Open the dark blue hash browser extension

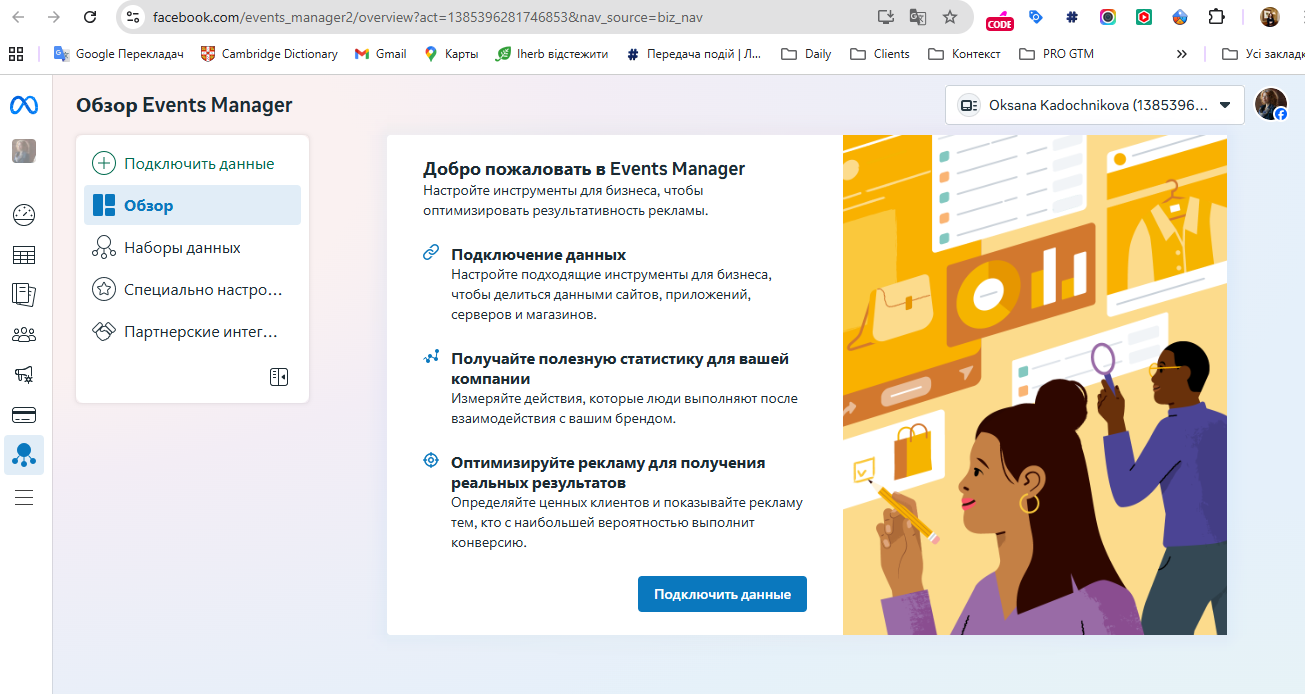click(x=1072, y=17)
